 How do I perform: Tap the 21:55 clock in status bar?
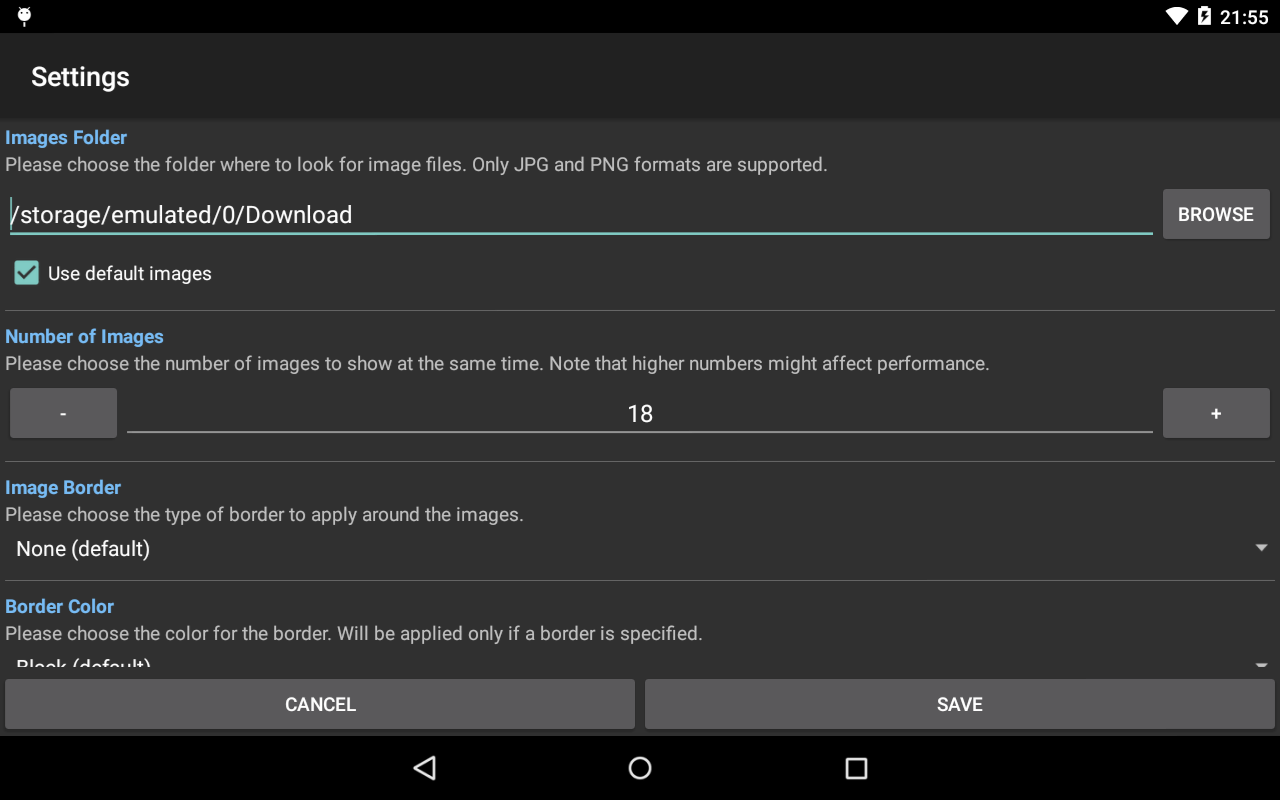[1244, 17]
